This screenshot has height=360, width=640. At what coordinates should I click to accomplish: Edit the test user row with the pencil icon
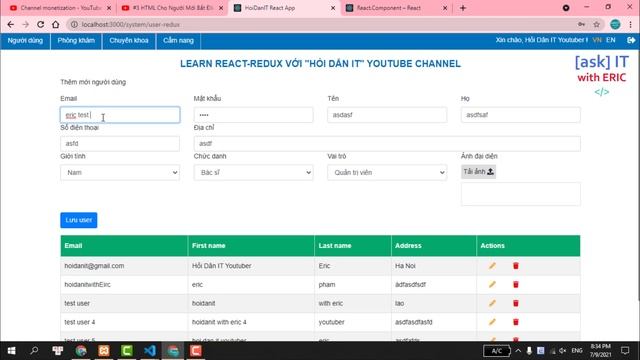492,303
